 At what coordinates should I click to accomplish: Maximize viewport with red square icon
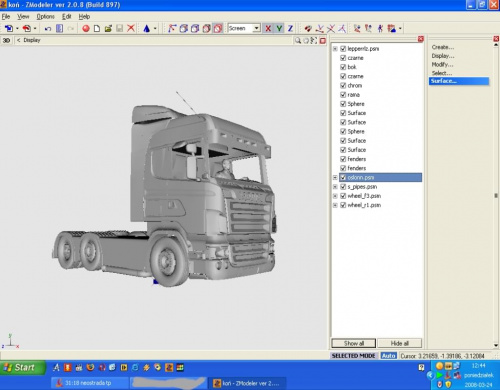(322, 40)
